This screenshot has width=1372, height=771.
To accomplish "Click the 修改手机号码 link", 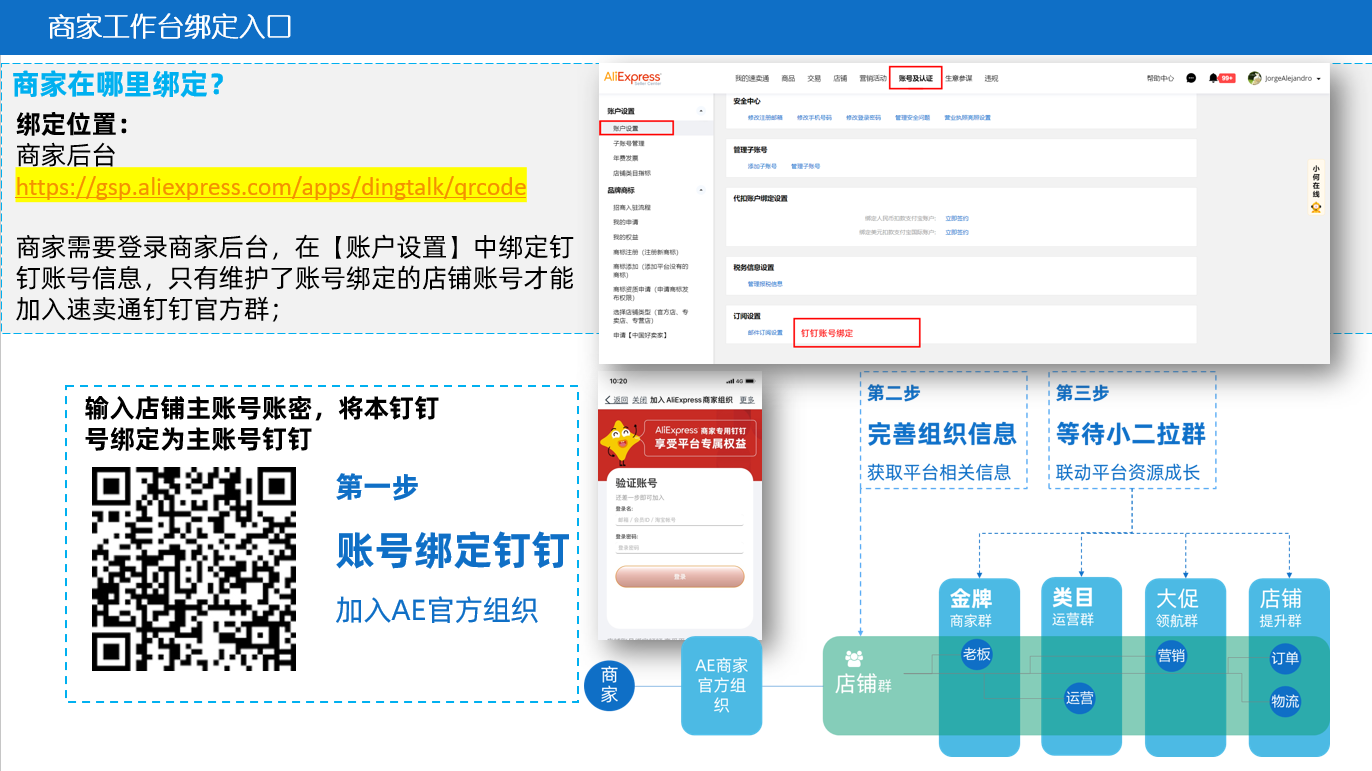I will pyautogui.click(x=814, y=117).
